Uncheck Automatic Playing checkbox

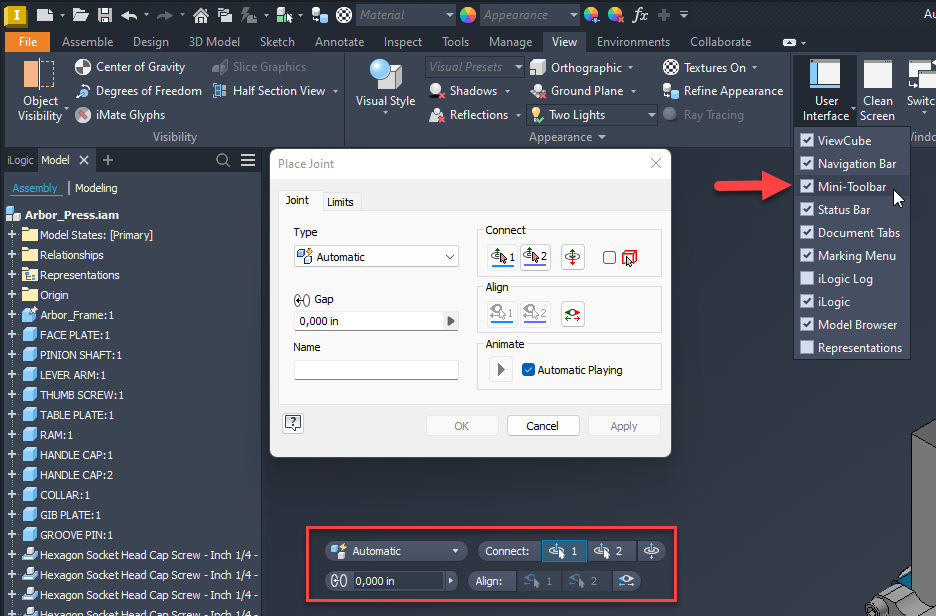(528, 370)
